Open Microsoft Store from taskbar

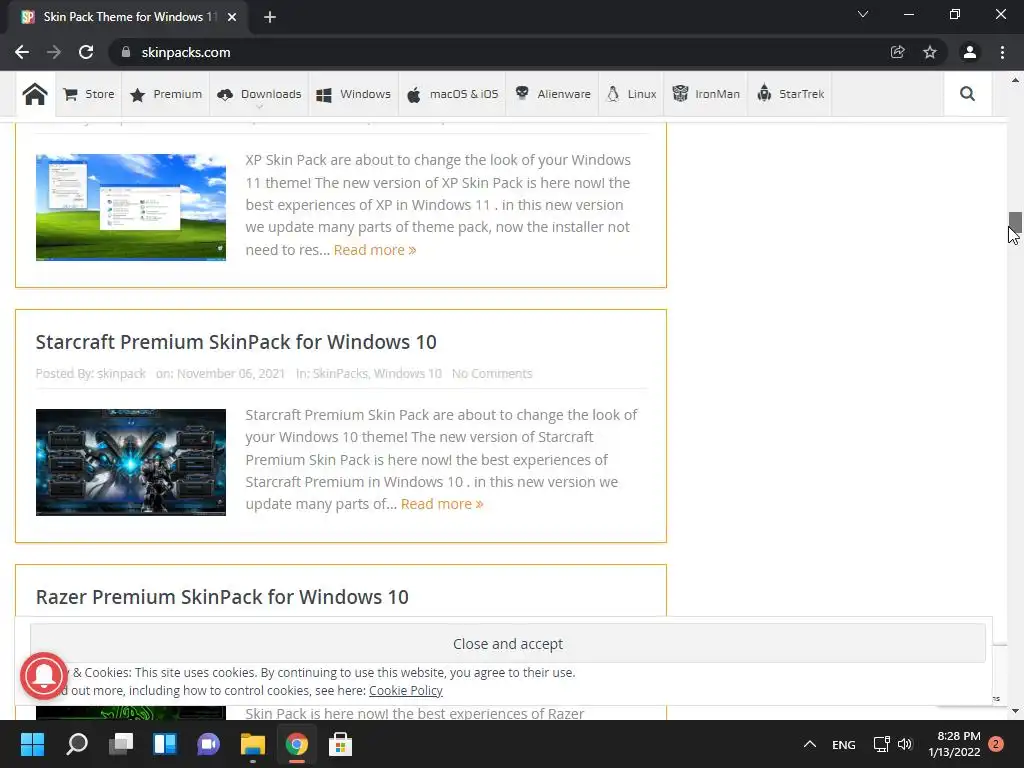(340, 744)
